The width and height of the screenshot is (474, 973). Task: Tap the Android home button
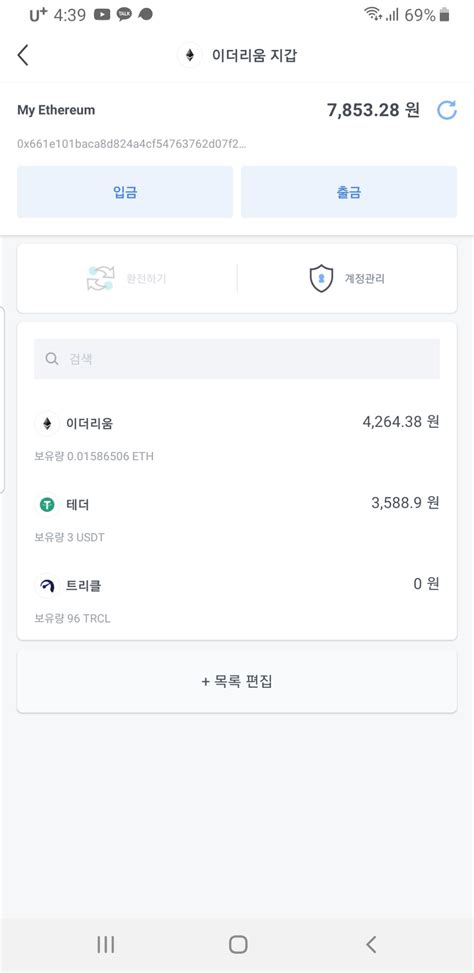238,944
